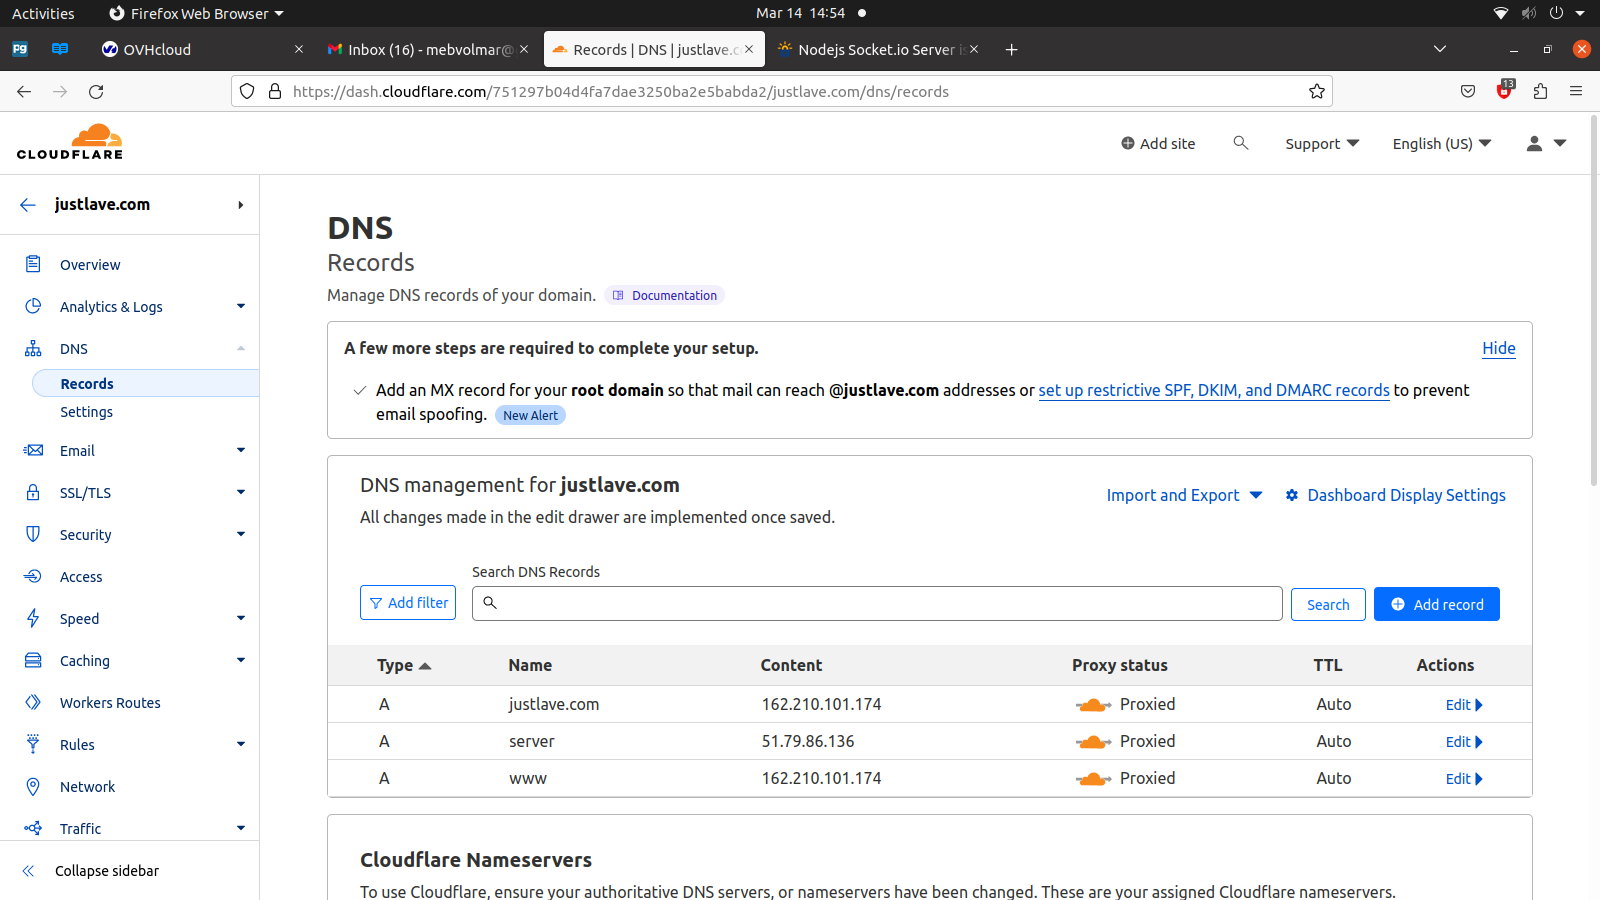Open the Security shield icon
1600x900 pixels.
[x=33, y=534]
